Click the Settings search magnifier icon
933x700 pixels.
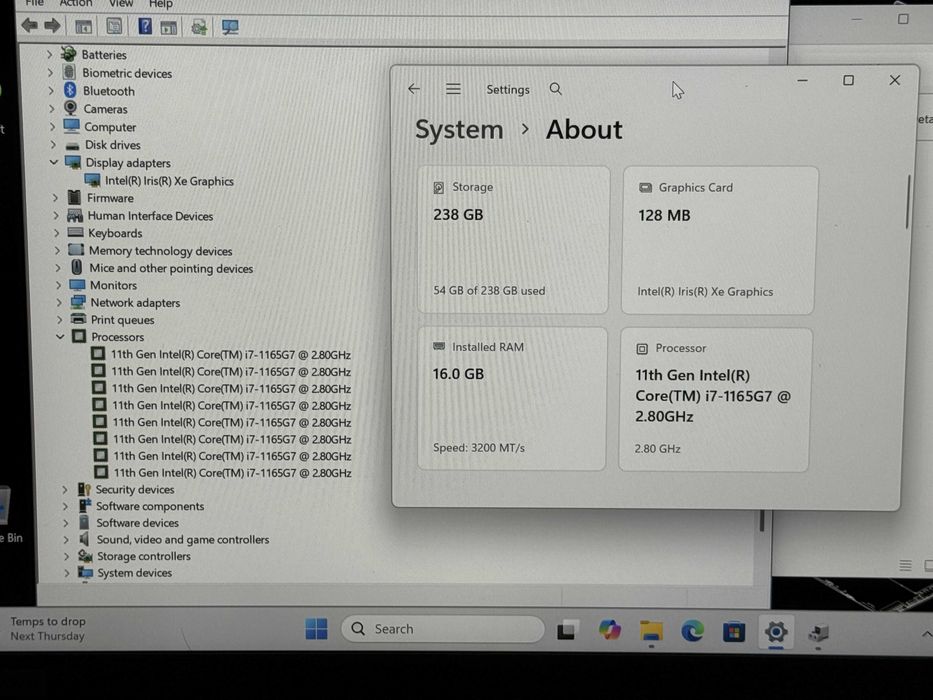click(x=556, y=89)
